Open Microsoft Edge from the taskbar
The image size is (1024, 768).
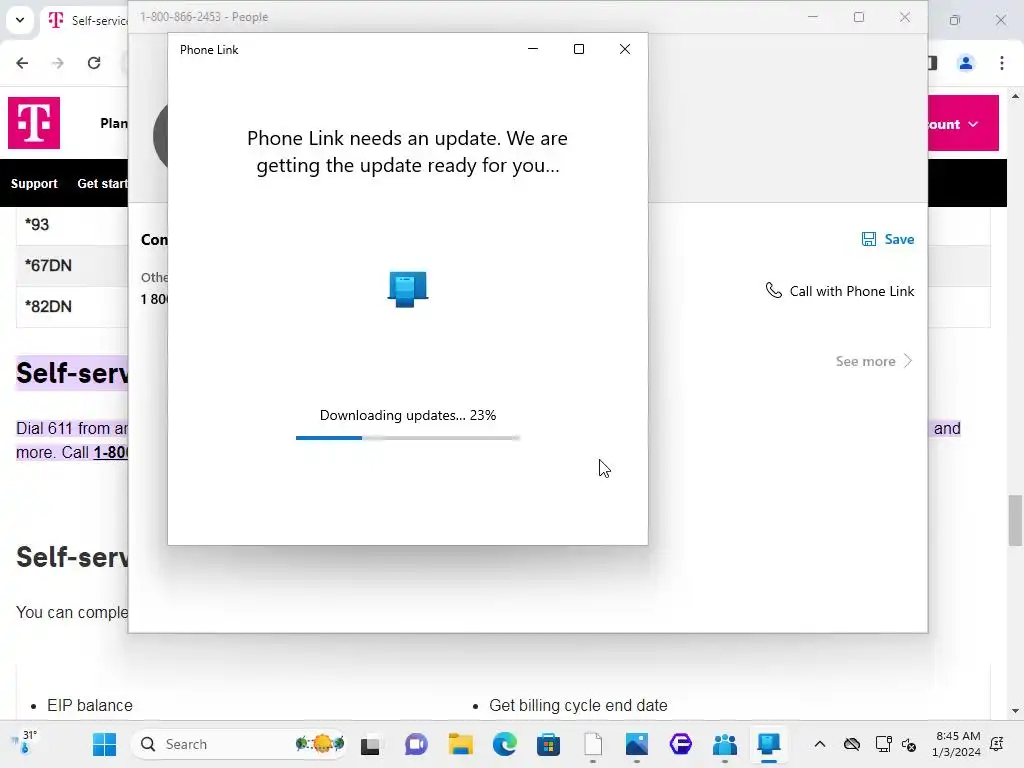click(x=505, y=744)
